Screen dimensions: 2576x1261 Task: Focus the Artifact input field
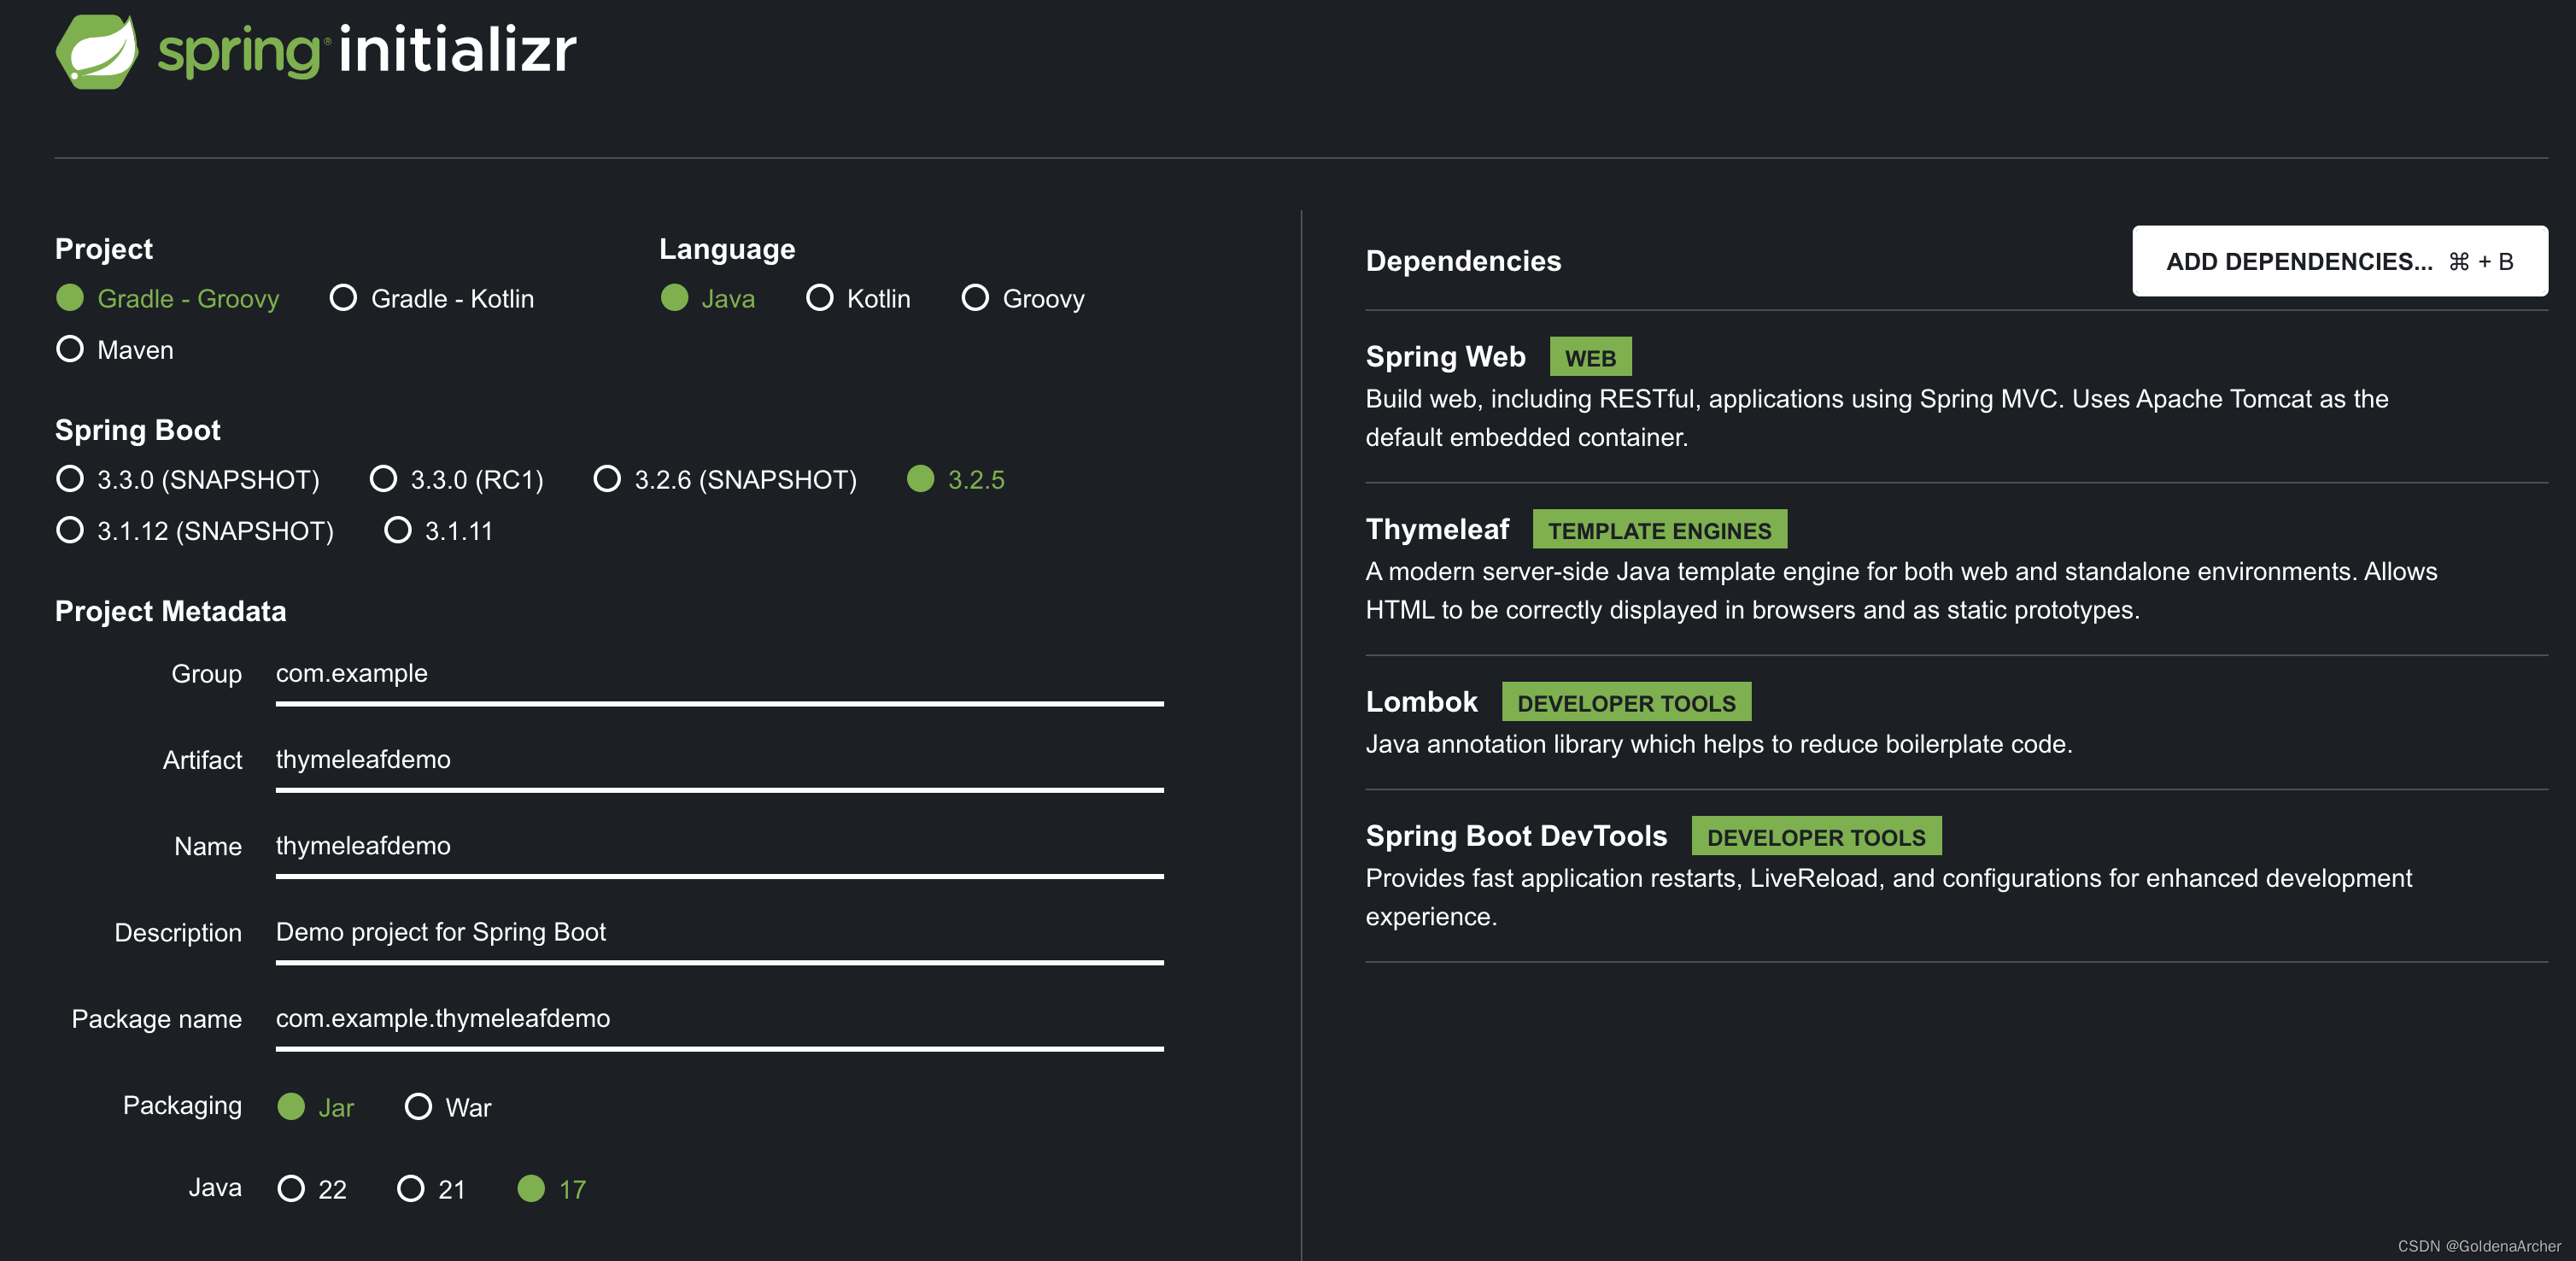tap(720, 764)
